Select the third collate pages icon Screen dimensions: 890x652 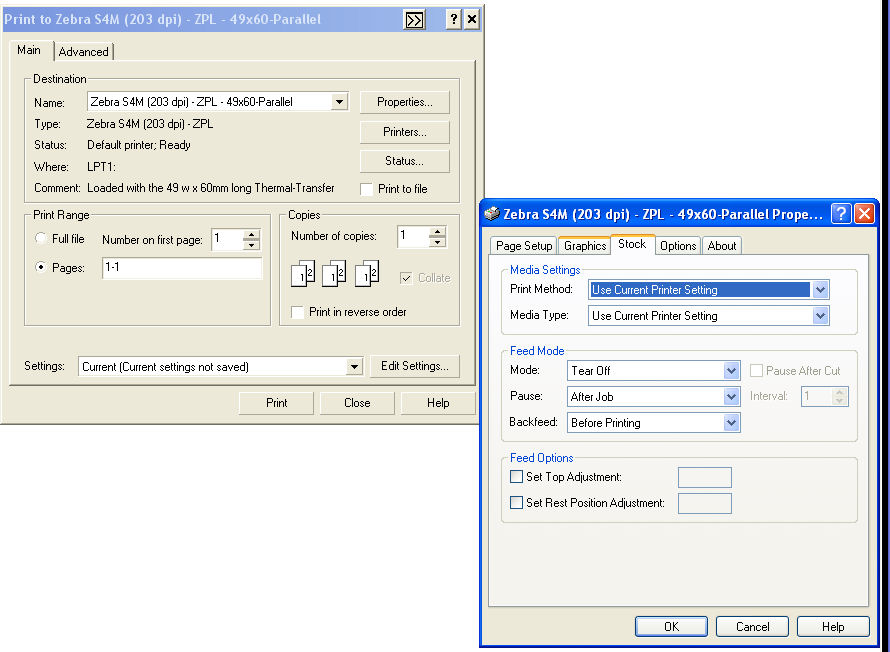coord(367,274)
